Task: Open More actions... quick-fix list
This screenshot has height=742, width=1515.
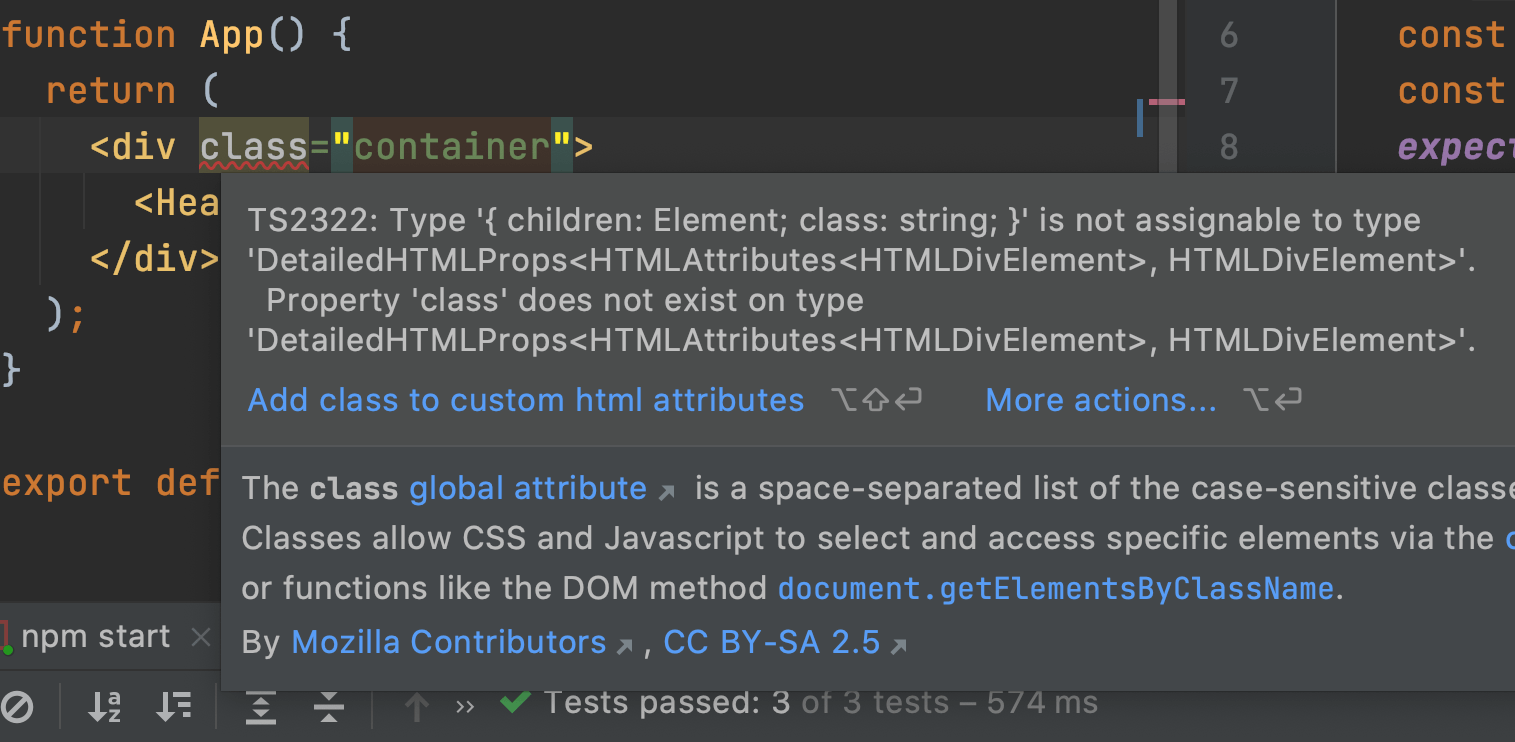Action: 1101,400
